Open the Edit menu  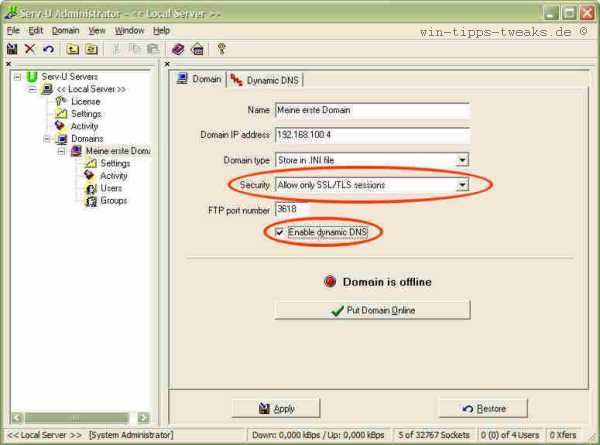[x=36, y=31]
